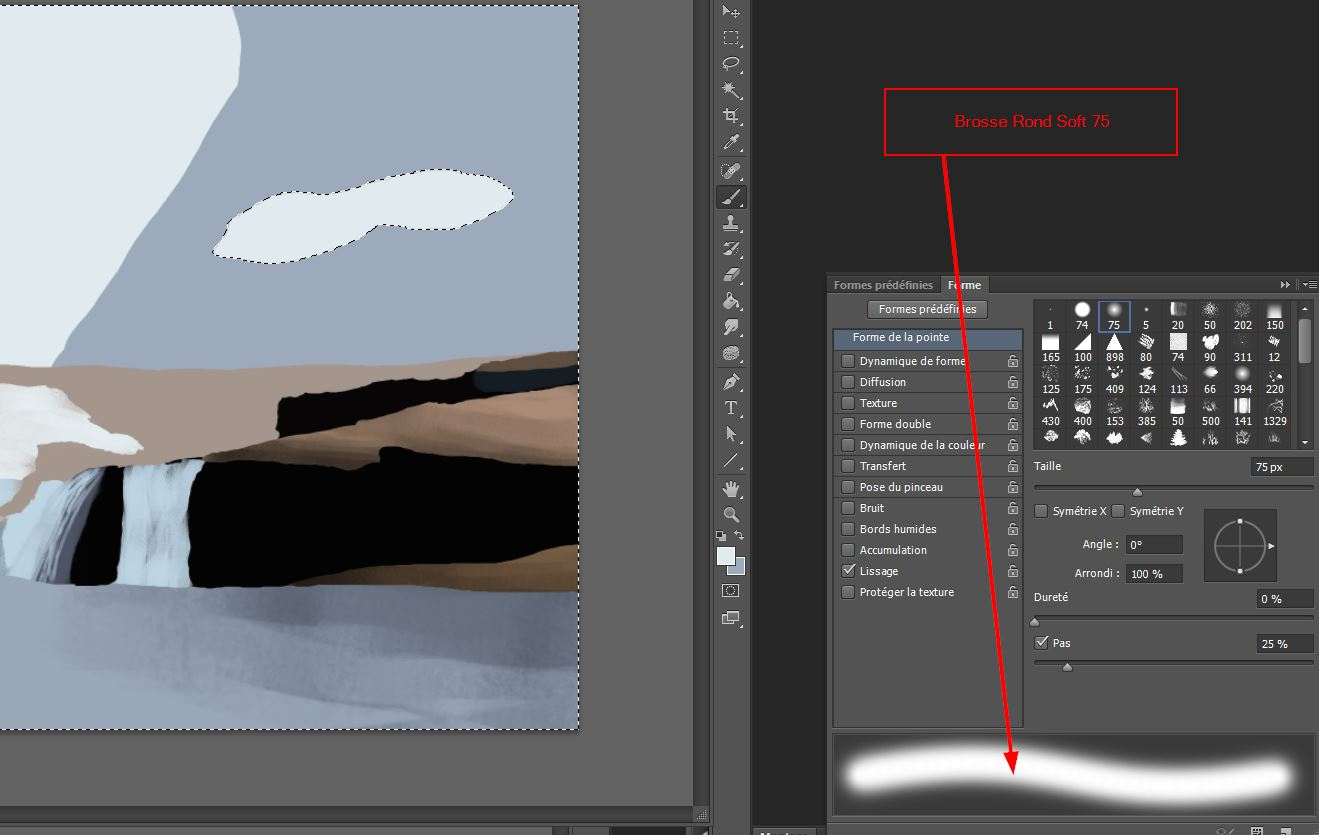Select the Magic Wand tool
1319x835 pixels.
(731, 90)
